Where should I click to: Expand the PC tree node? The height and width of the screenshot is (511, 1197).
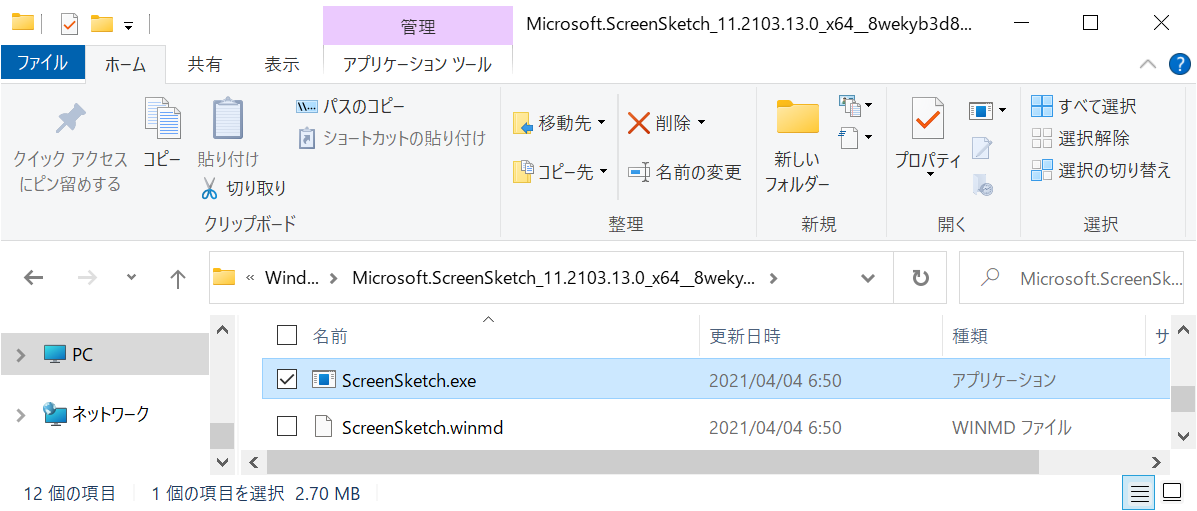(21, 354)
